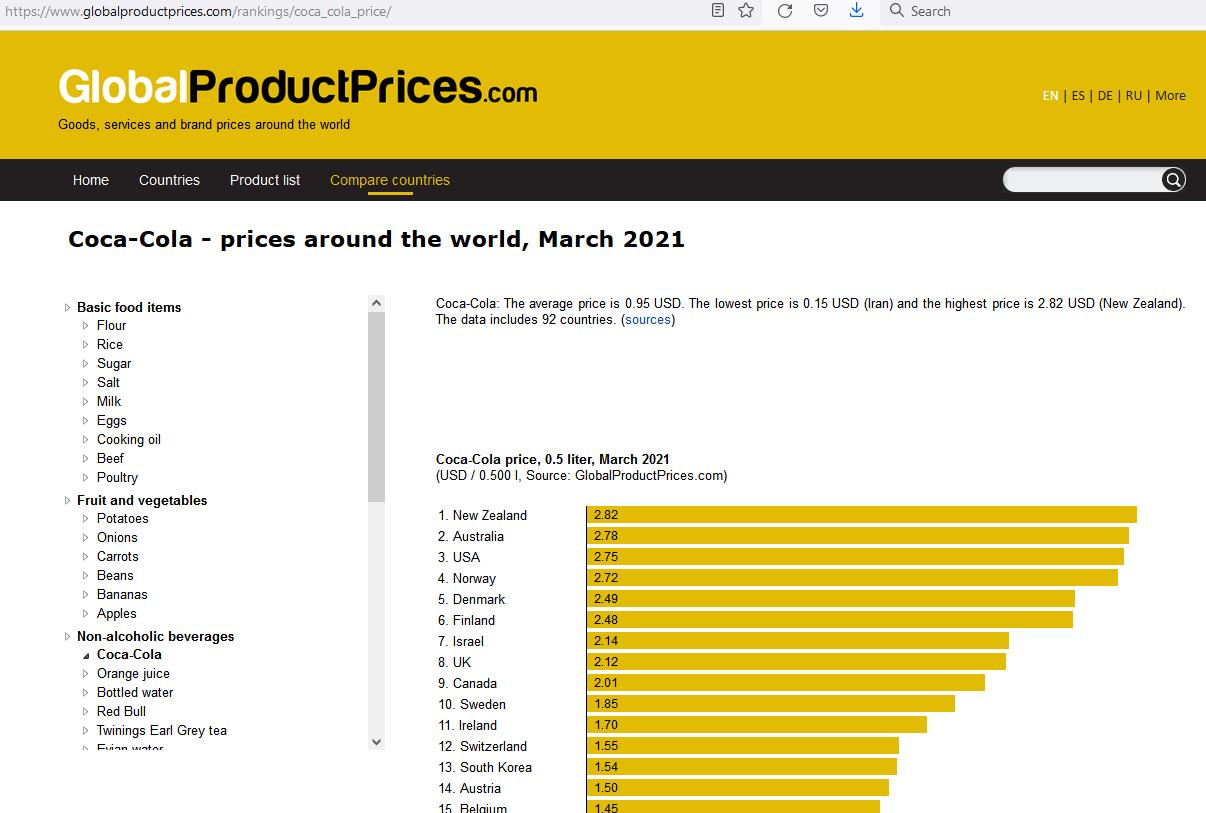Viewport: 1206px width, 813px height.
Task: Expand the Basic food items category
Action: (128, 307)
